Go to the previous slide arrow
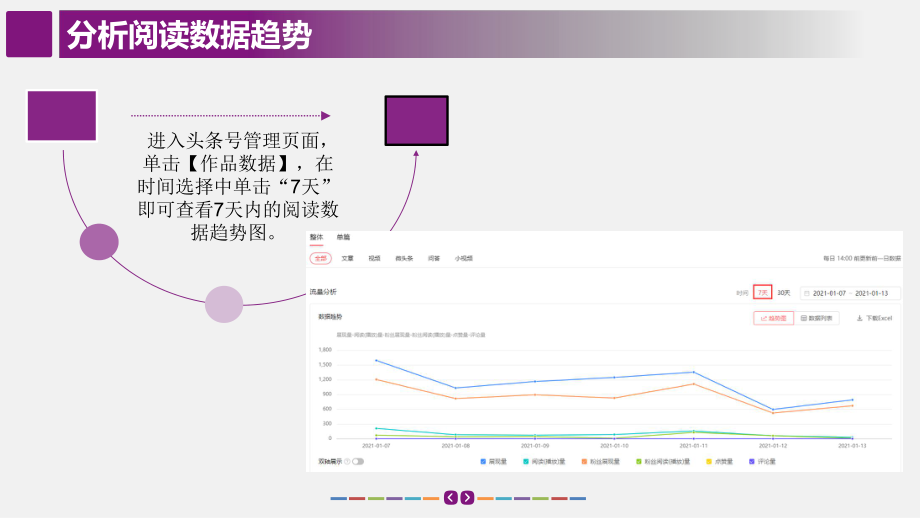 pos(451,497)
